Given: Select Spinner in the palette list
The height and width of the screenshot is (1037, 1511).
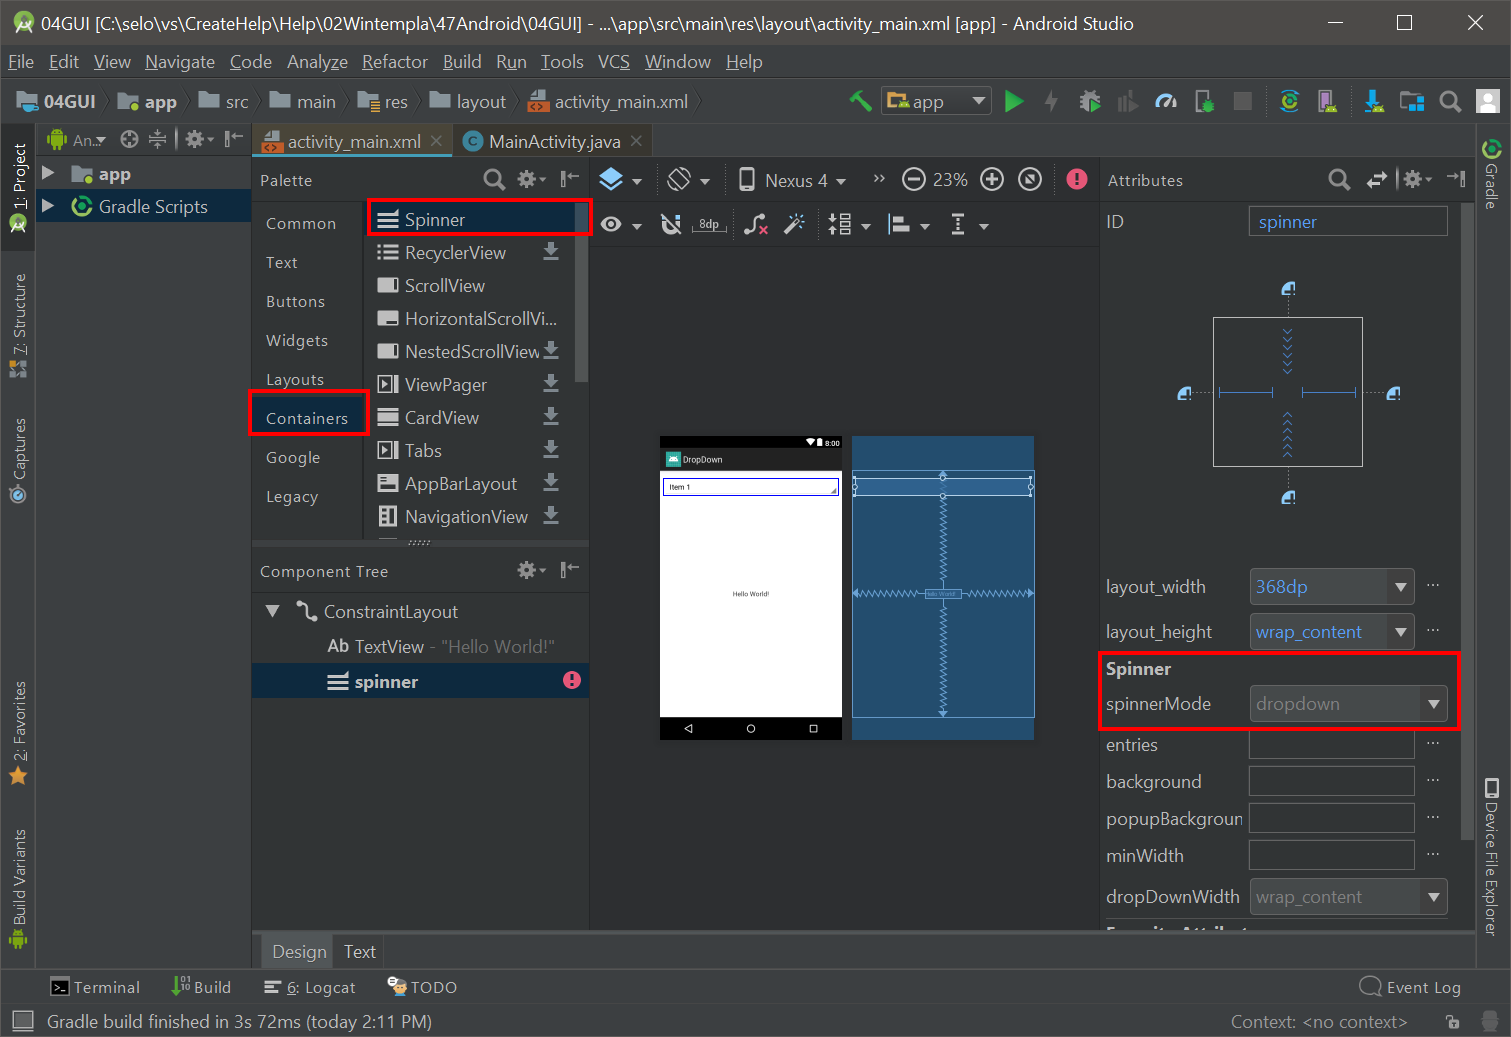Looking at the screenshot, I should 472,219.
